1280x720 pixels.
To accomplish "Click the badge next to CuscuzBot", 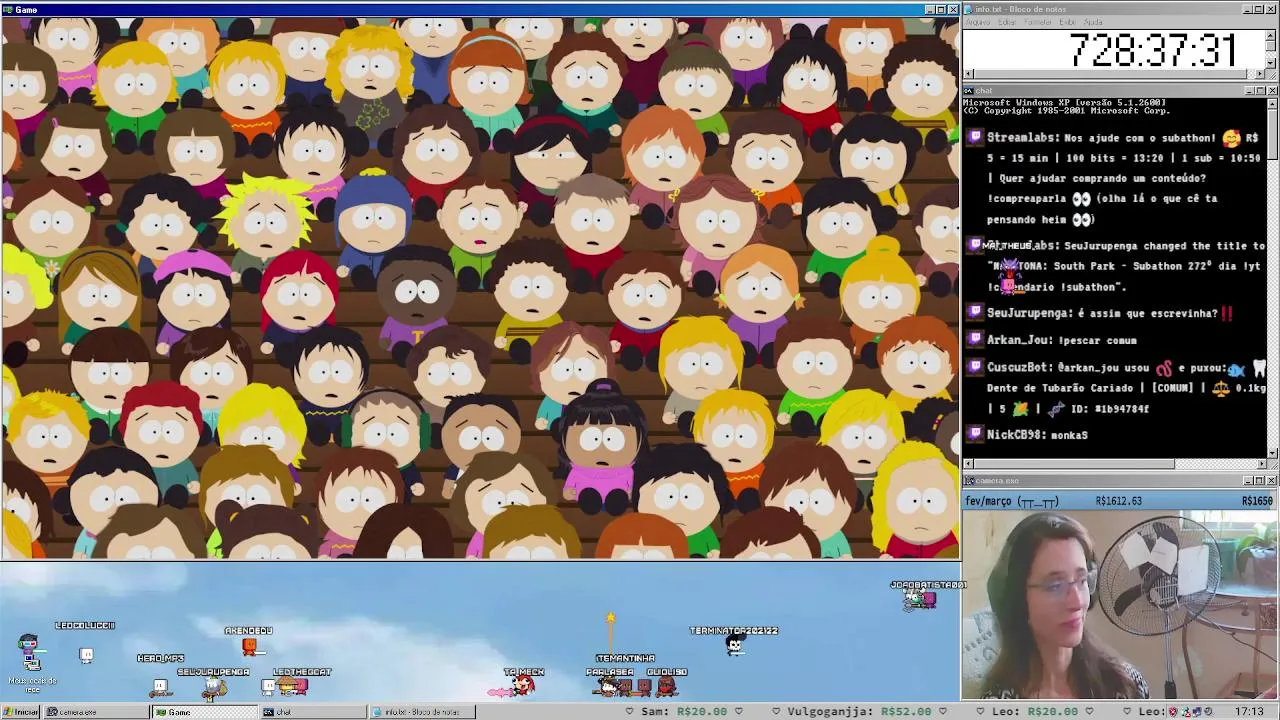I will [975, 367].
